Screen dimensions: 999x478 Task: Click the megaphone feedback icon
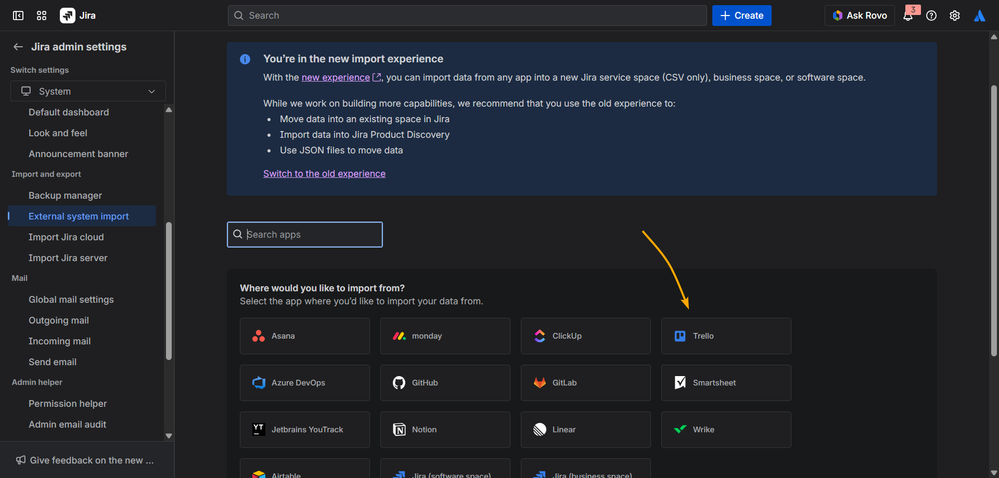pyautogui.click(x=21, y=460)
